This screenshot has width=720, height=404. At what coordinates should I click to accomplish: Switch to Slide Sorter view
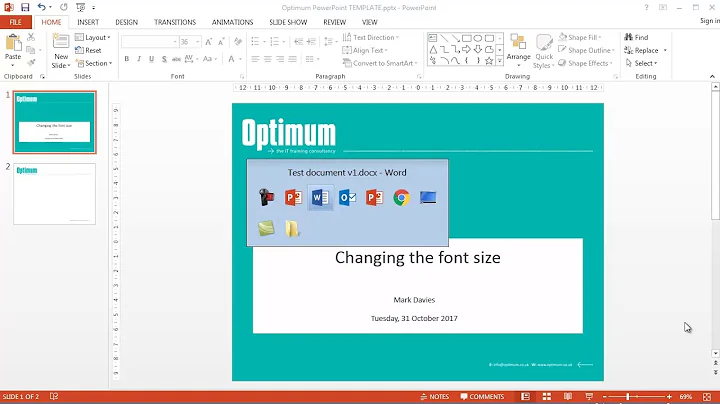click(546, 397)
